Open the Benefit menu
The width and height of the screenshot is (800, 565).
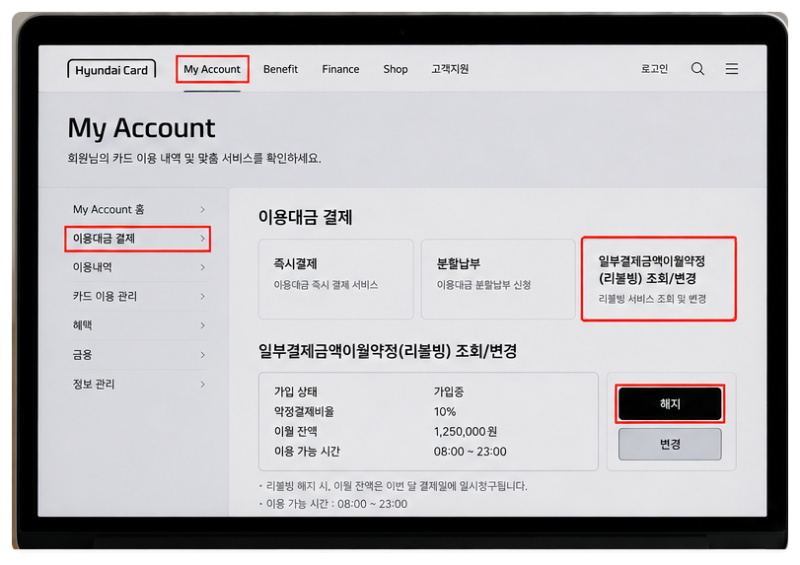pos(280,69)
